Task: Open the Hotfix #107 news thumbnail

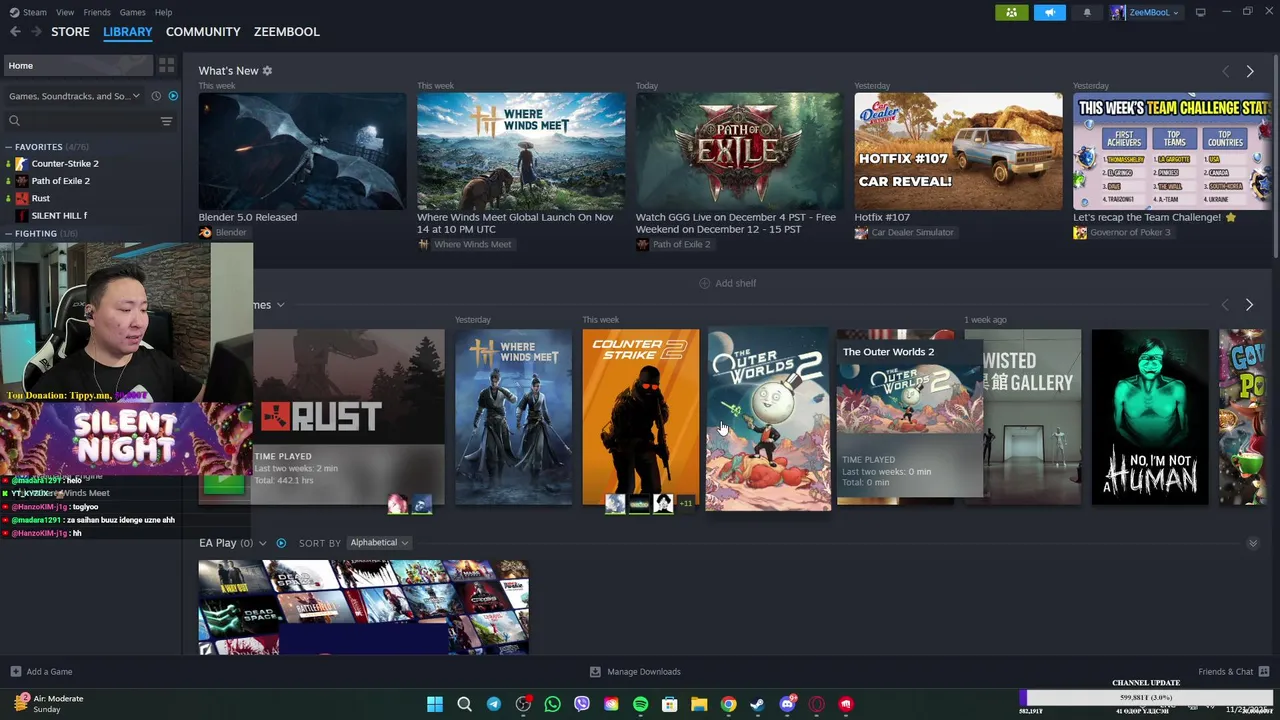Action: (958, 151)
